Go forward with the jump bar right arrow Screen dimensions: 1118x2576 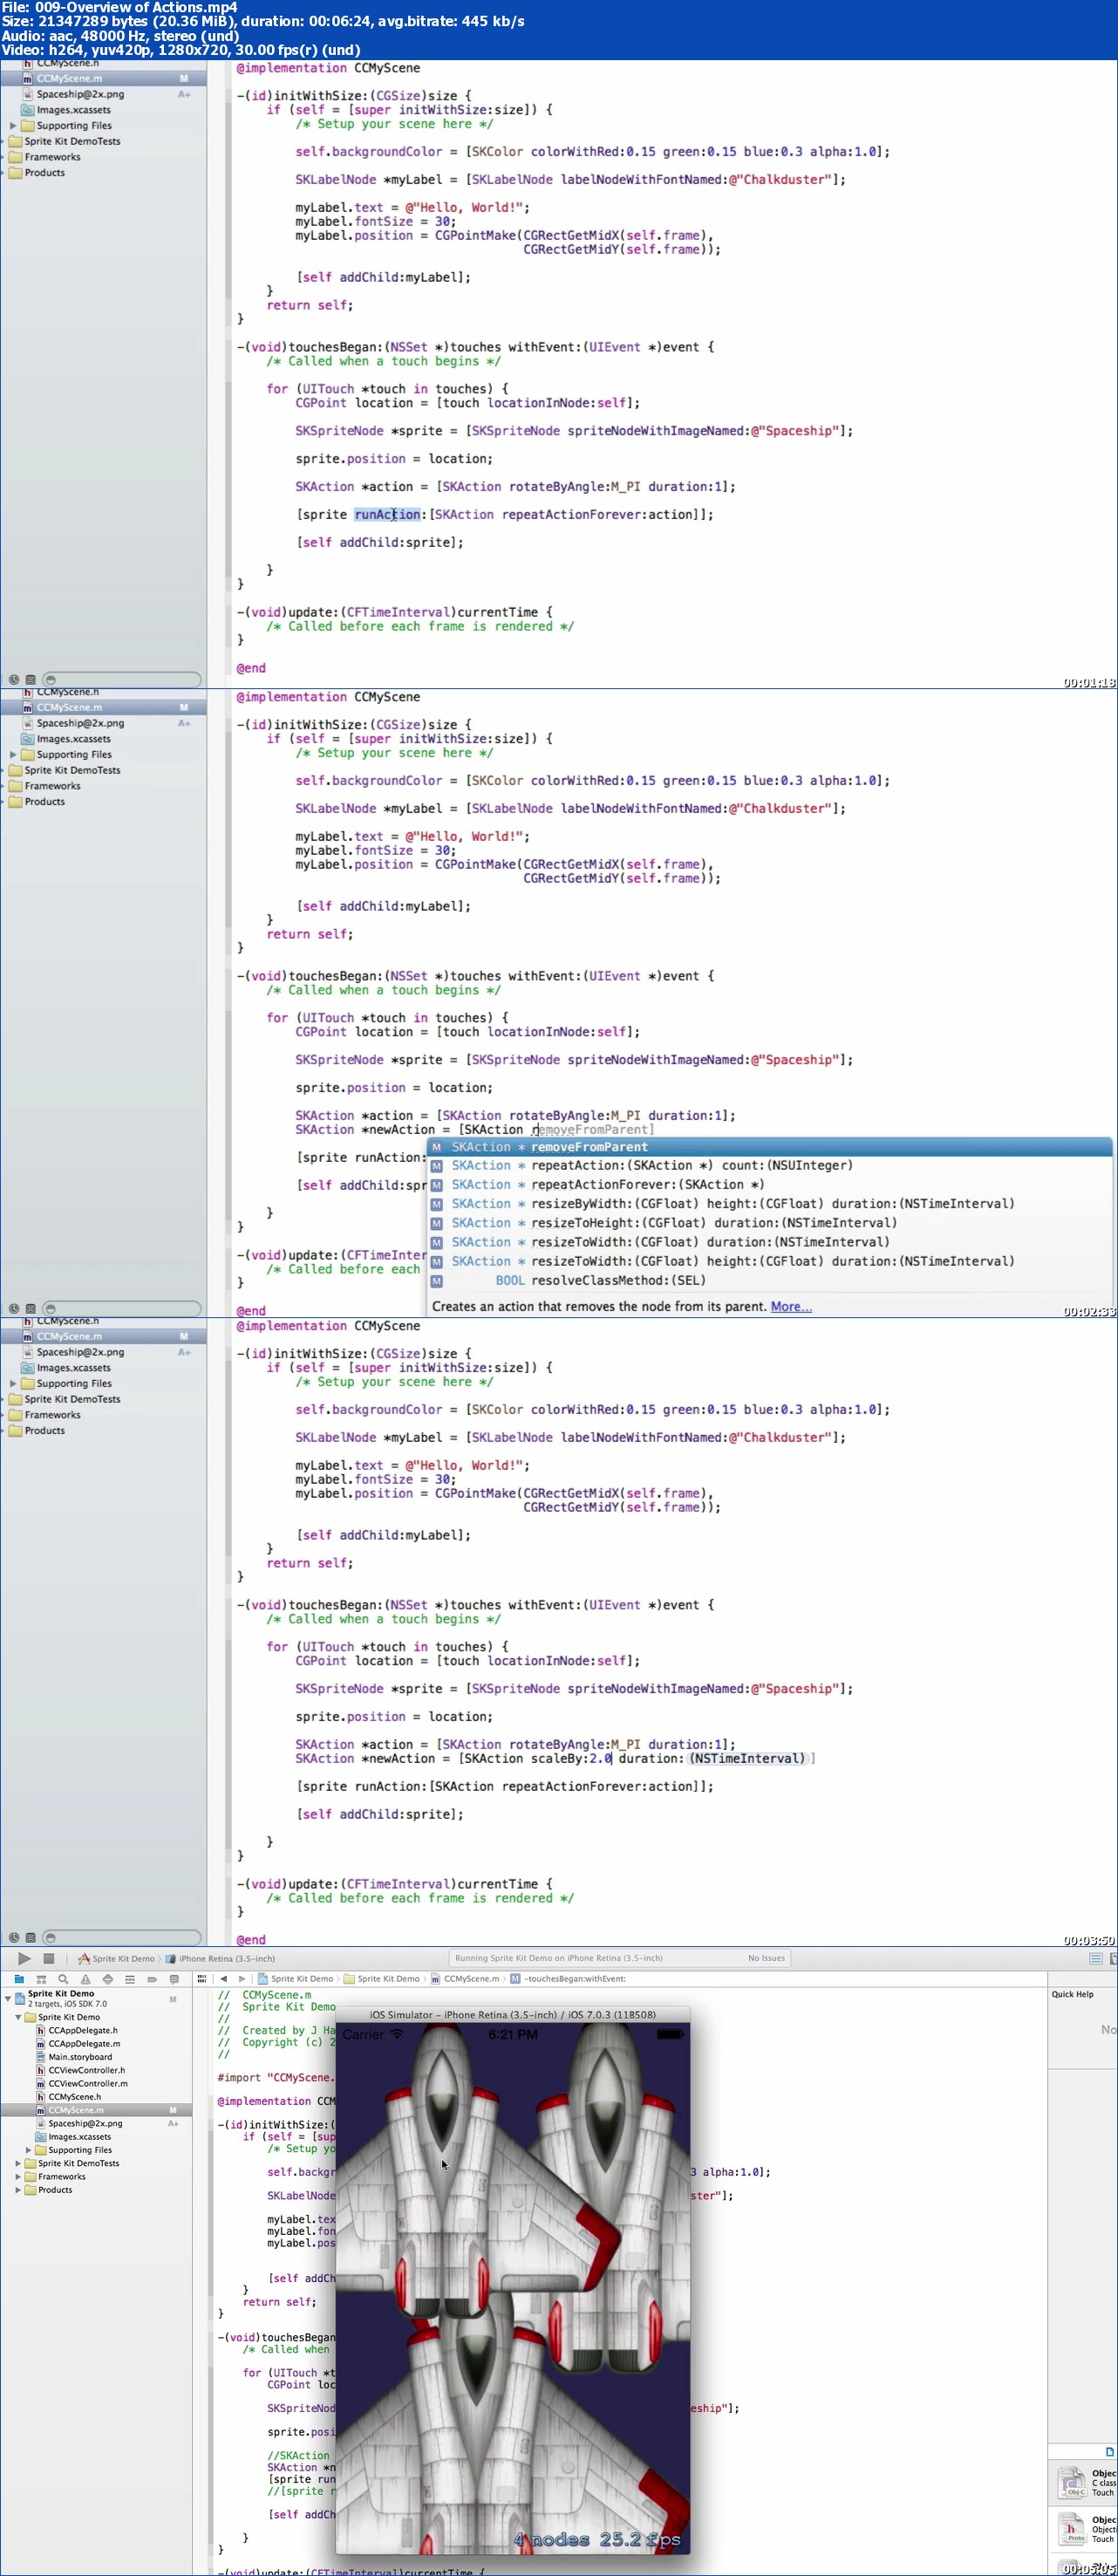(x=242, y=1978)
